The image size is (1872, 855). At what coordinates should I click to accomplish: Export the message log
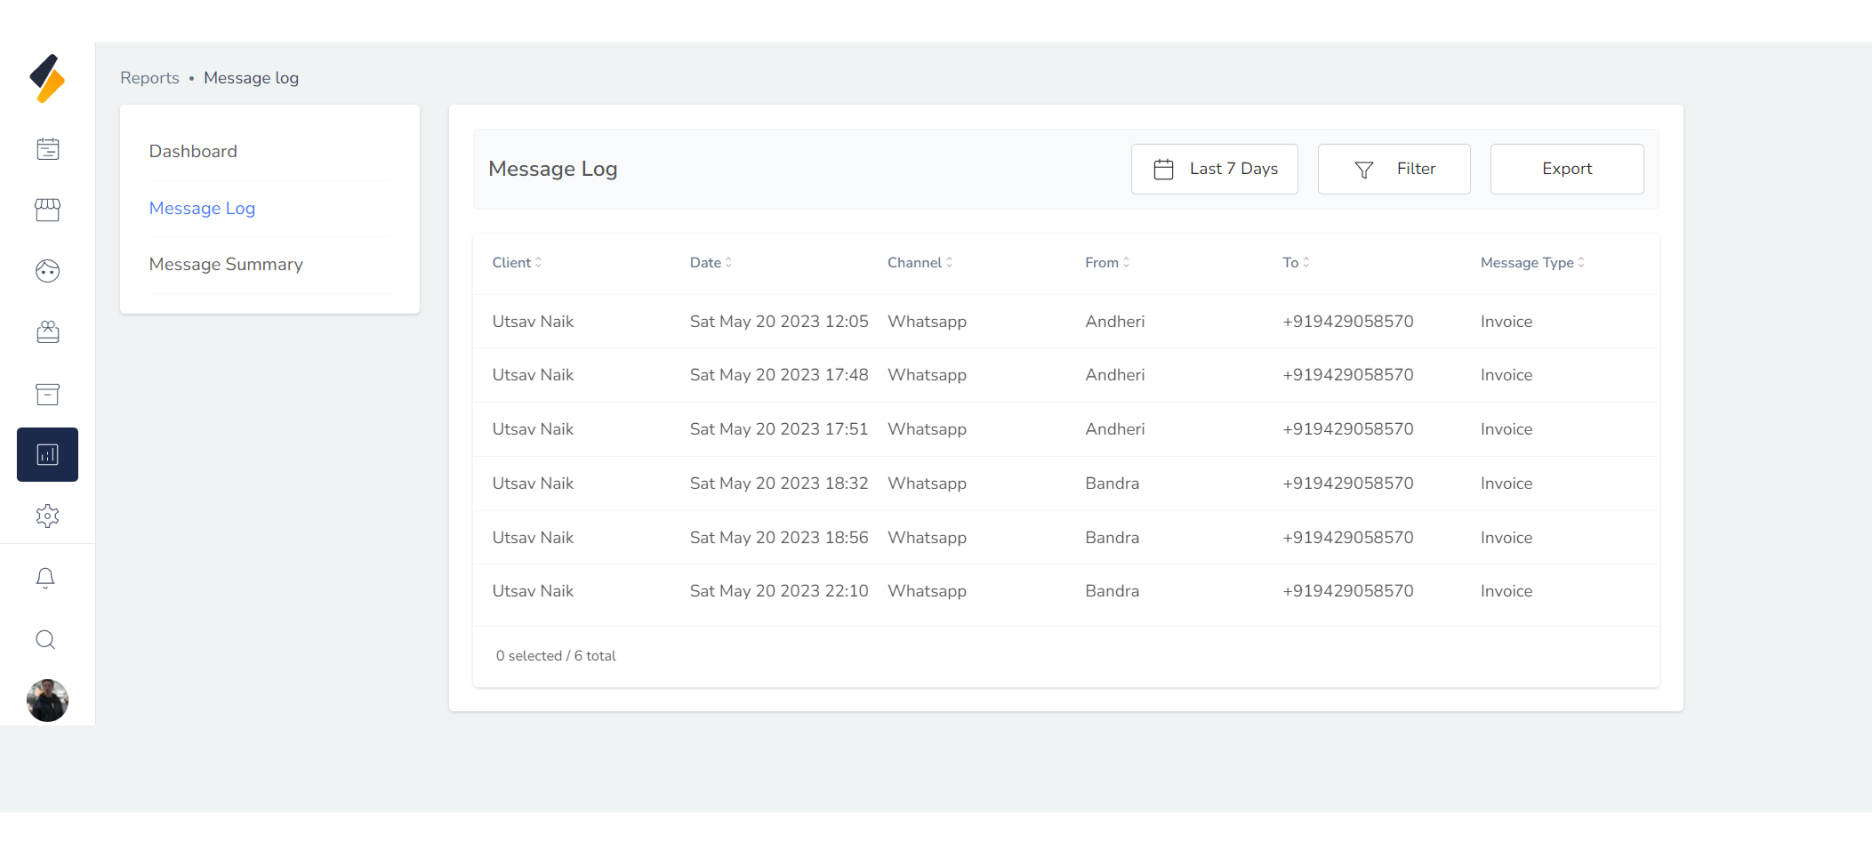click(1566, 169)
